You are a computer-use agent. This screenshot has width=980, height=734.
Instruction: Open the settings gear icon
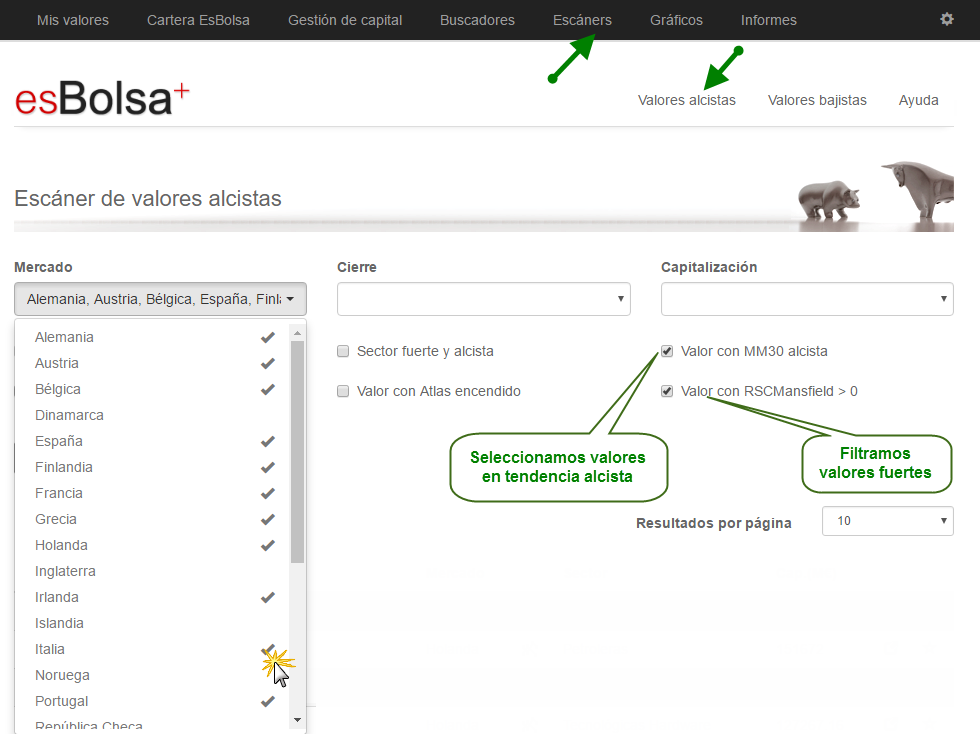(947, 19)
